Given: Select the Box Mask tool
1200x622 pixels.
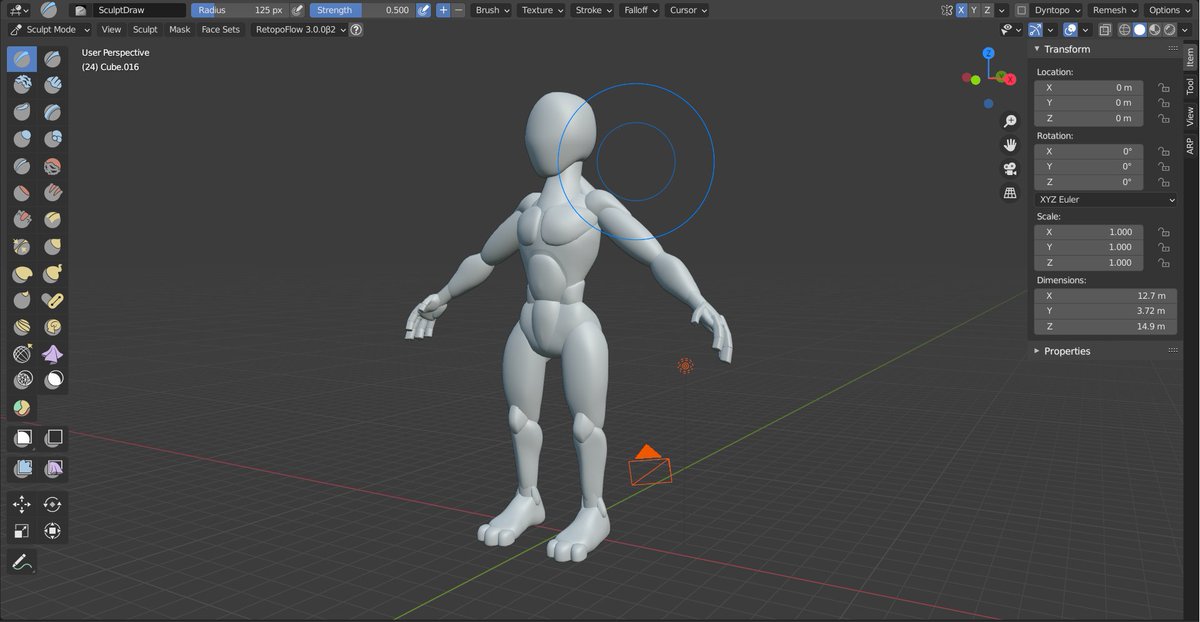Looking at the screenshot, I should click(22, 438).
